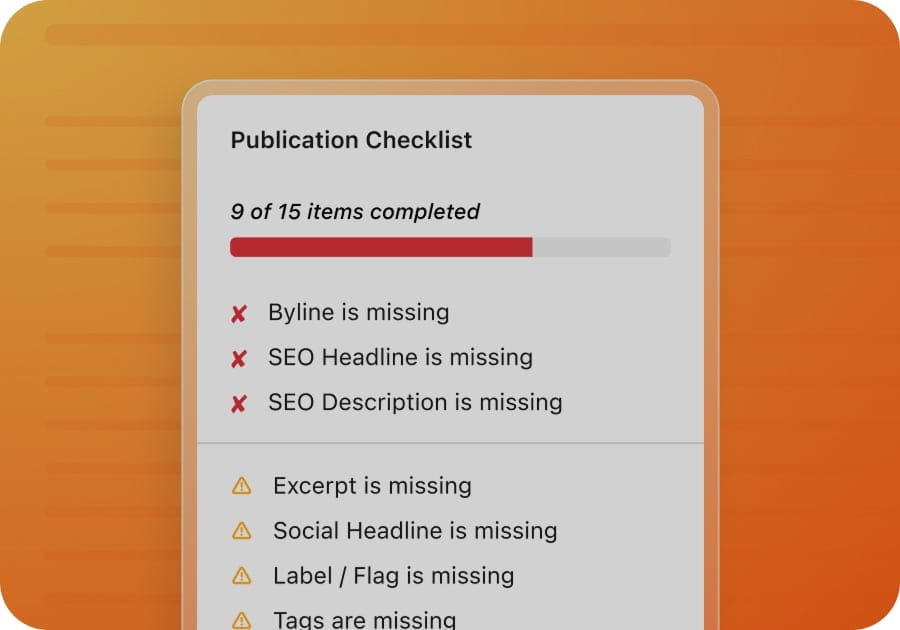This screenshot has height=630, width=900.
Task: Open 'Label / Flag is missing' warning
Action: [393, 576]
